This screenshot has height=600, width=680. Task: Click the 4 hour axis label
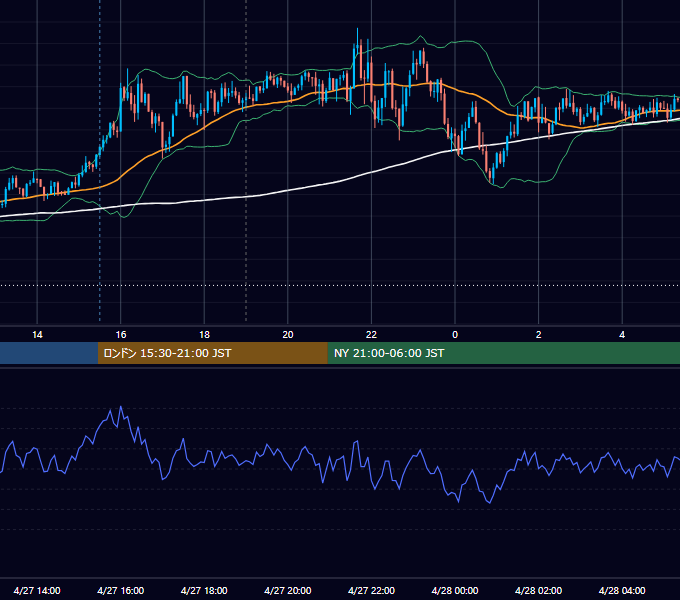coord(622,335)
